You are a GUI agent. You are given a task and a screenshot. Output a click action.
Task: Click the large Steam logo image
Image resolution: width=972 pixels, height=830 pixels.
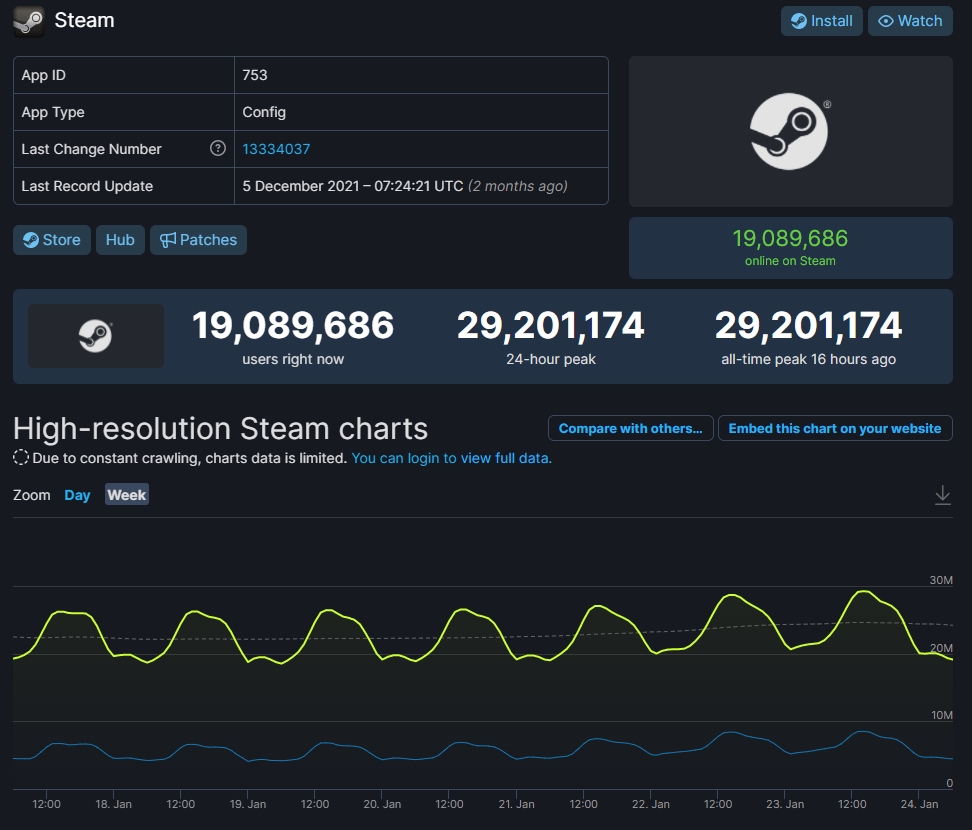(790, 131)
